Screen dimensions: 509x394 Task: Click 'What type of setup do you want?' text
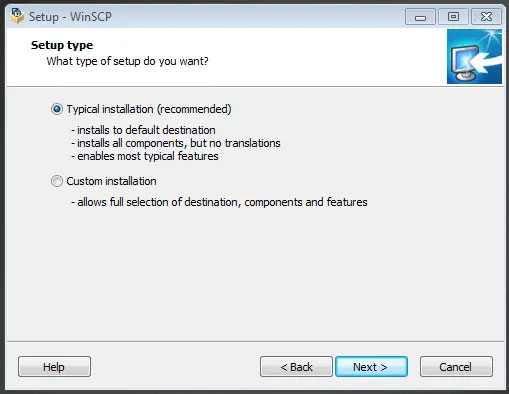(x=127, y=61)
